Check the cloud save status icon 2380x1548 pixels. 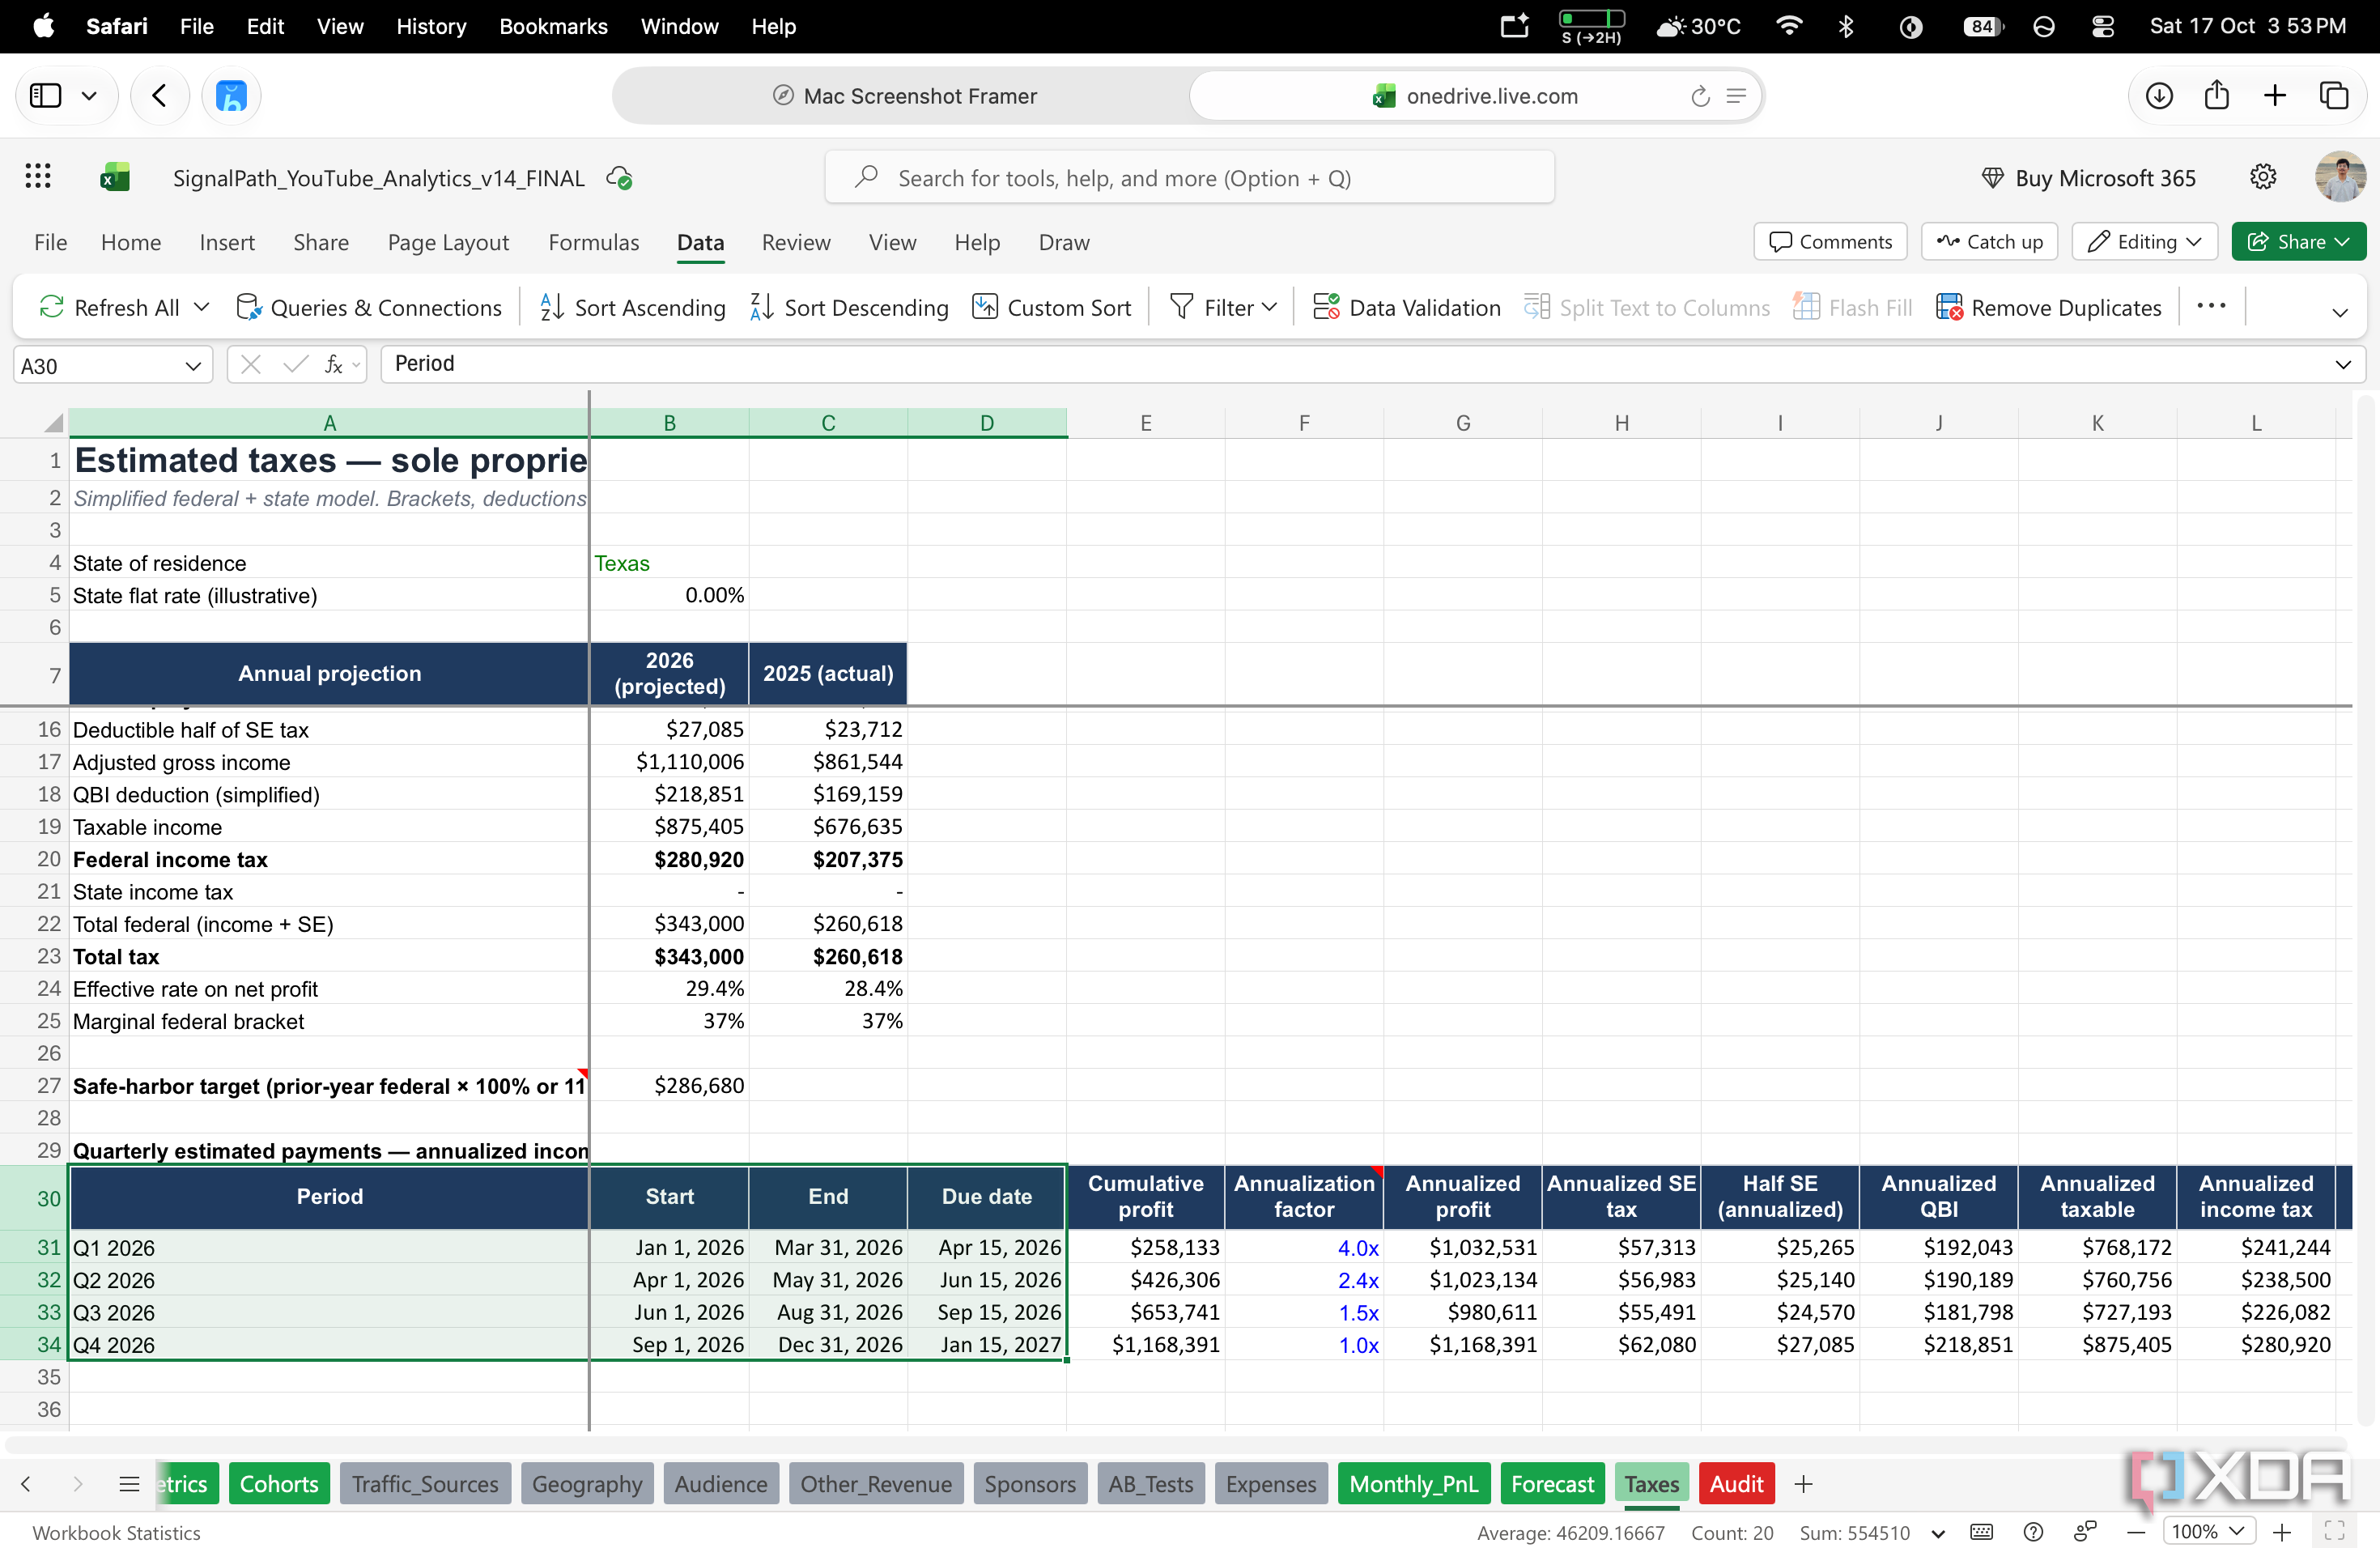619,178
